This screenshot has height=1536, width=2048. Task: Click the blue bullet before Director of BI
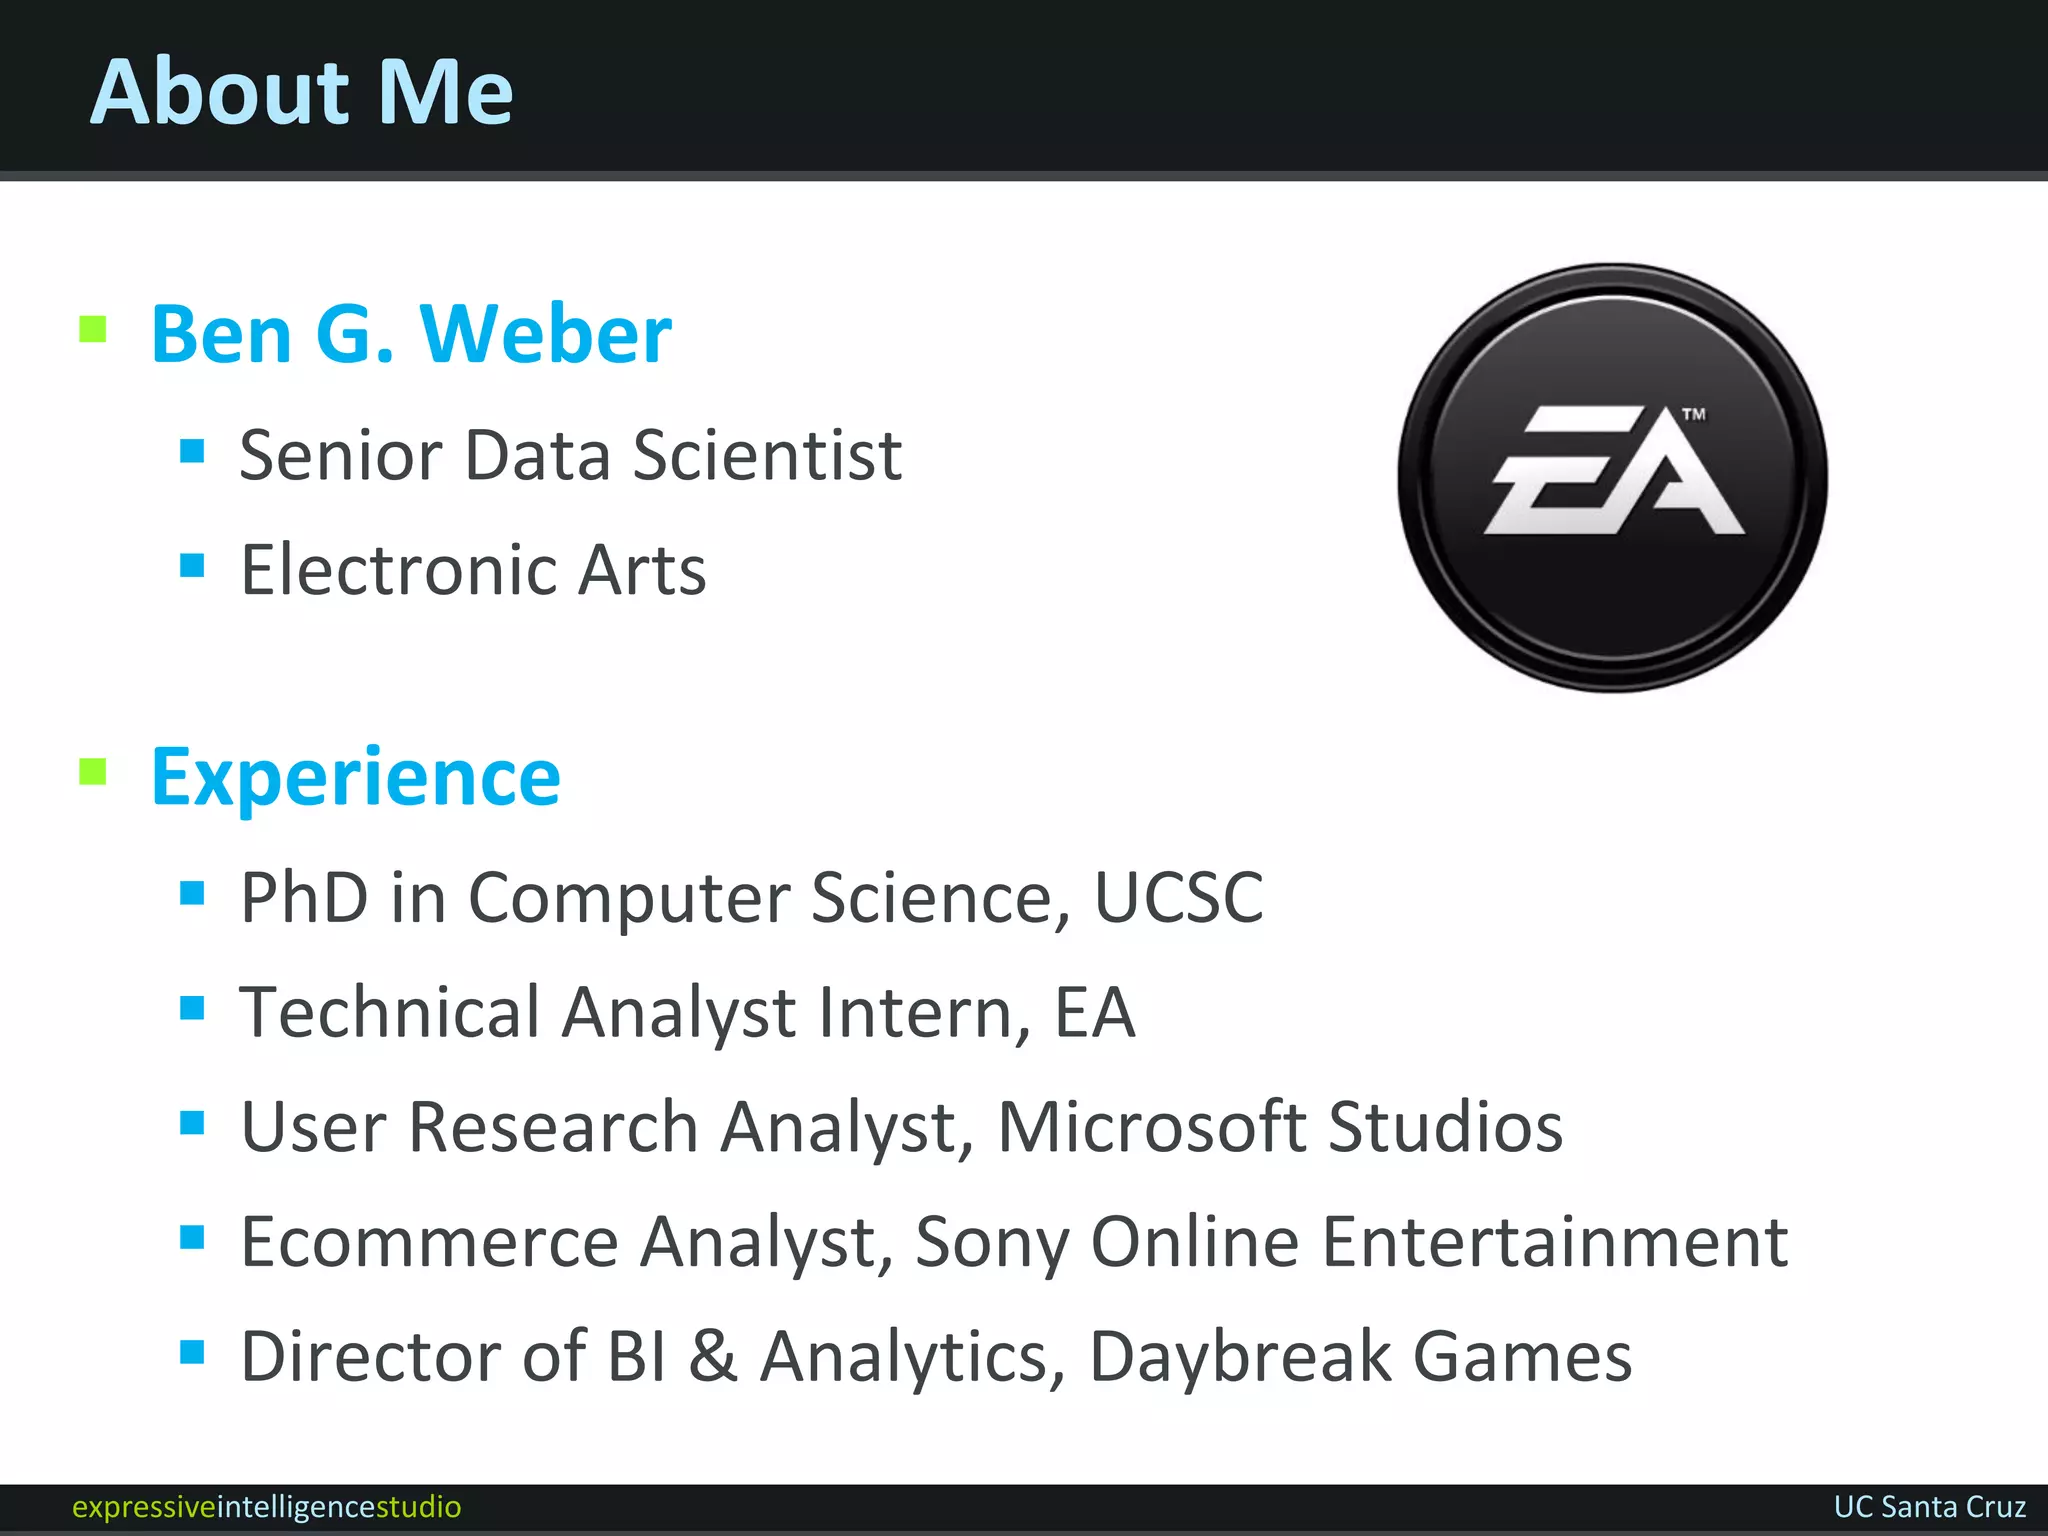coord(192,1352)
